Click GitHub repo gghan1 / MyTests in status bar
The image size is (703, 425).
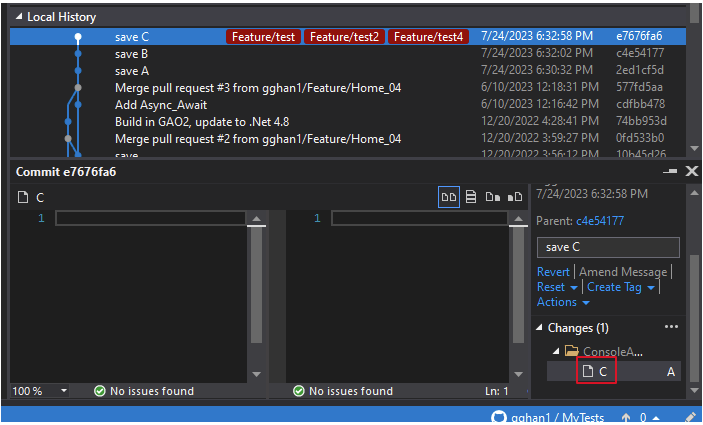[x=547, y=417]
